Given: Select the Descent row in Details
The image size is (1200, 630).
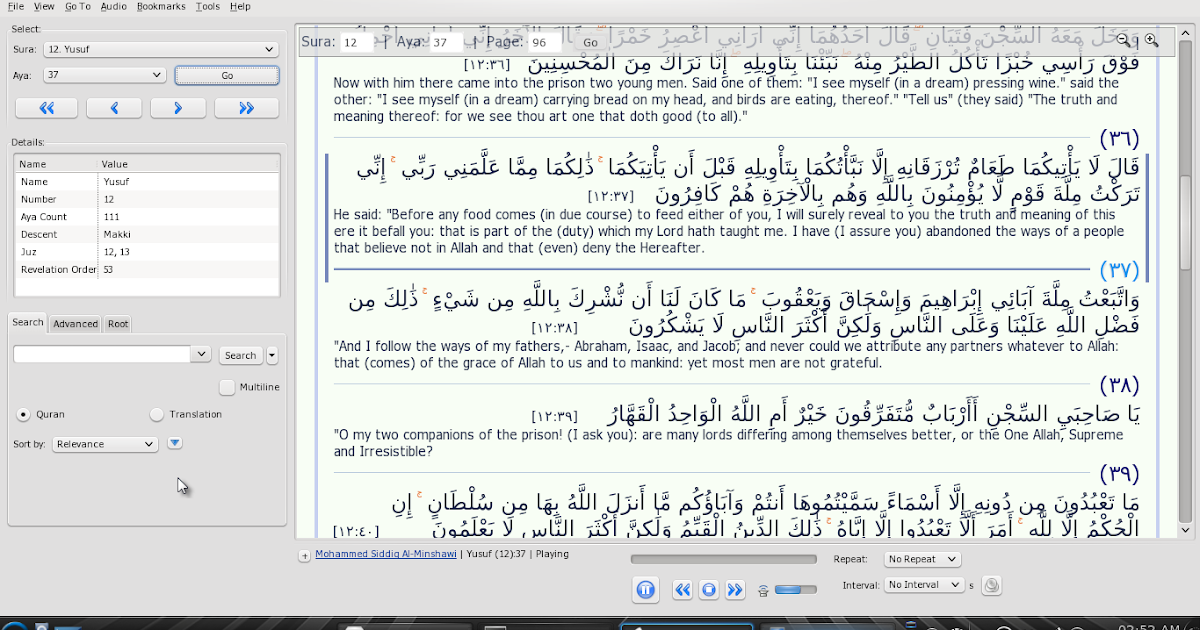Looking at the screenshot, I should click(x=146, y=234).
